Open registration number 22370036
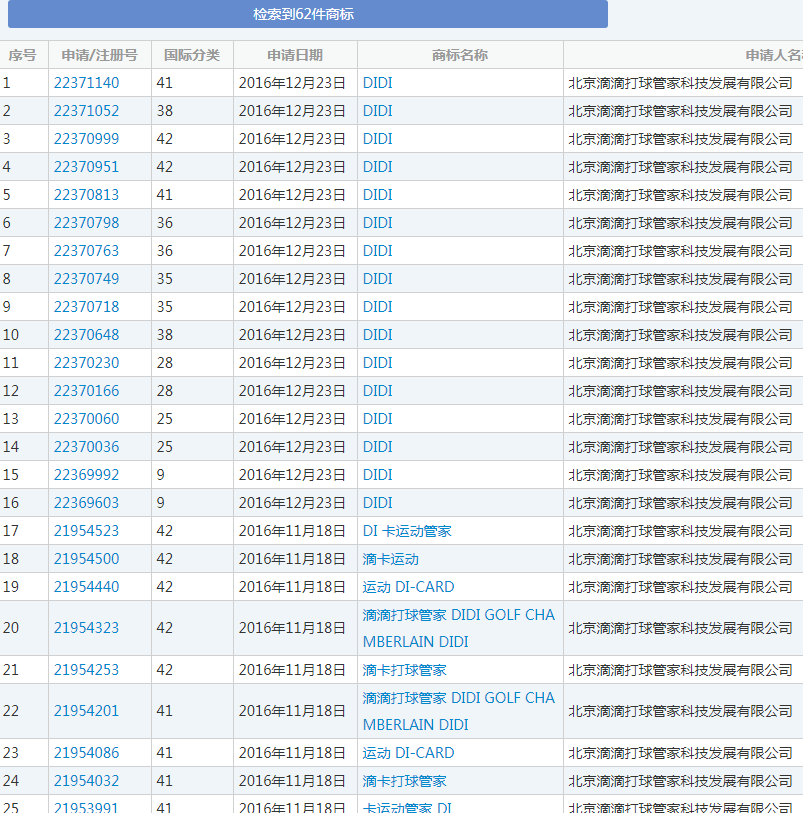This screenshot has height=813, width=803. click(87, 447)
